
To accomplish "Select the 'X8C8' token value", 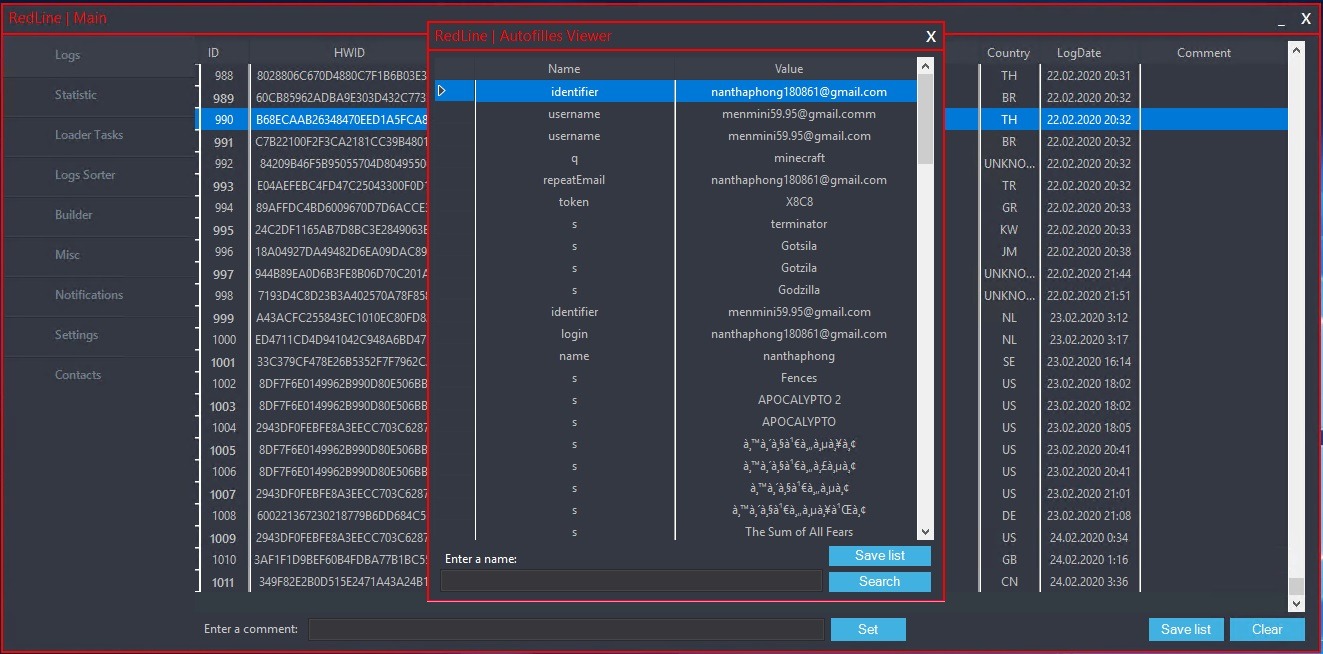I will 798,202.
